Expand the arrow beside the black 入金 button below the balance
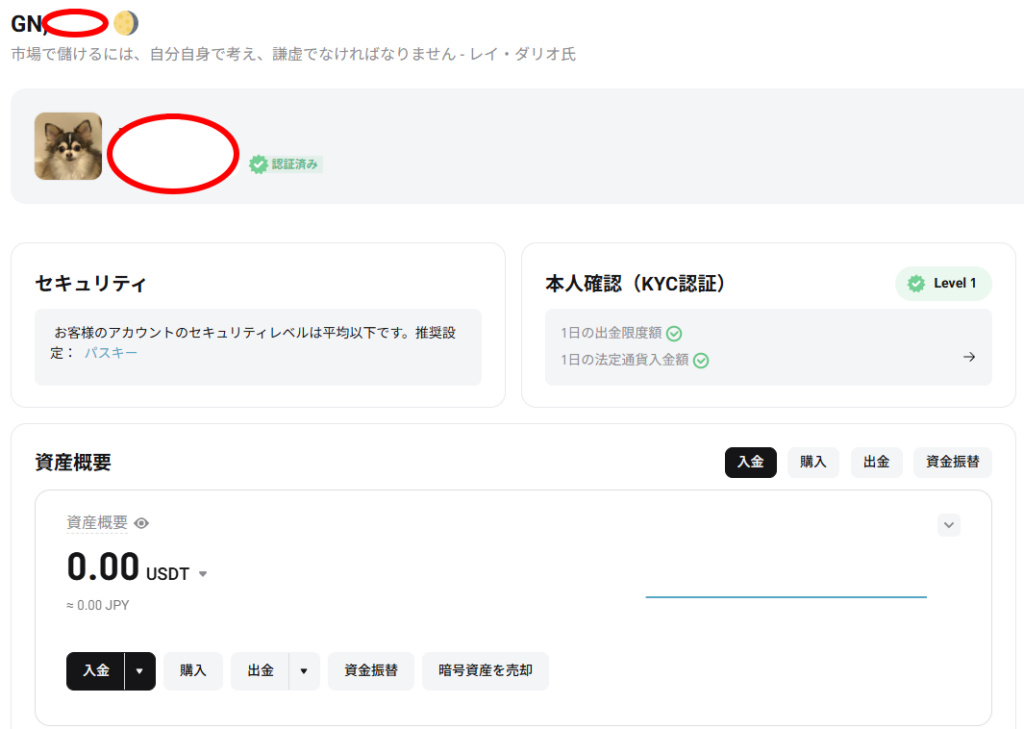1024x729 pixels. pyautogui.click(x=140, y=671)
